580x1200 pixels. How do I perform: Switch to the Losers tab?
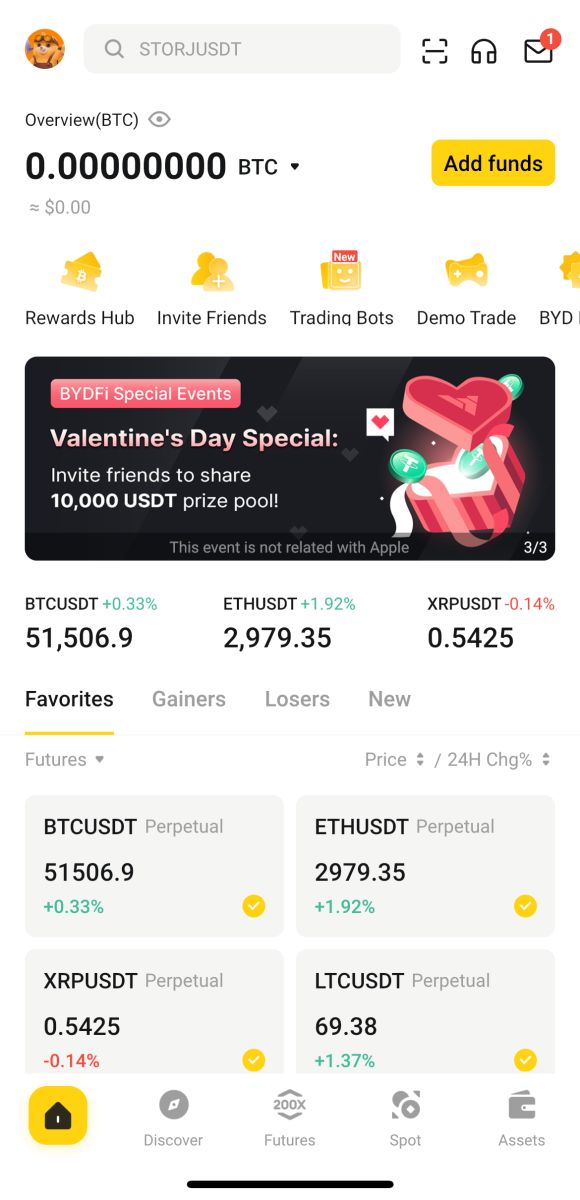tap(297, 698)
